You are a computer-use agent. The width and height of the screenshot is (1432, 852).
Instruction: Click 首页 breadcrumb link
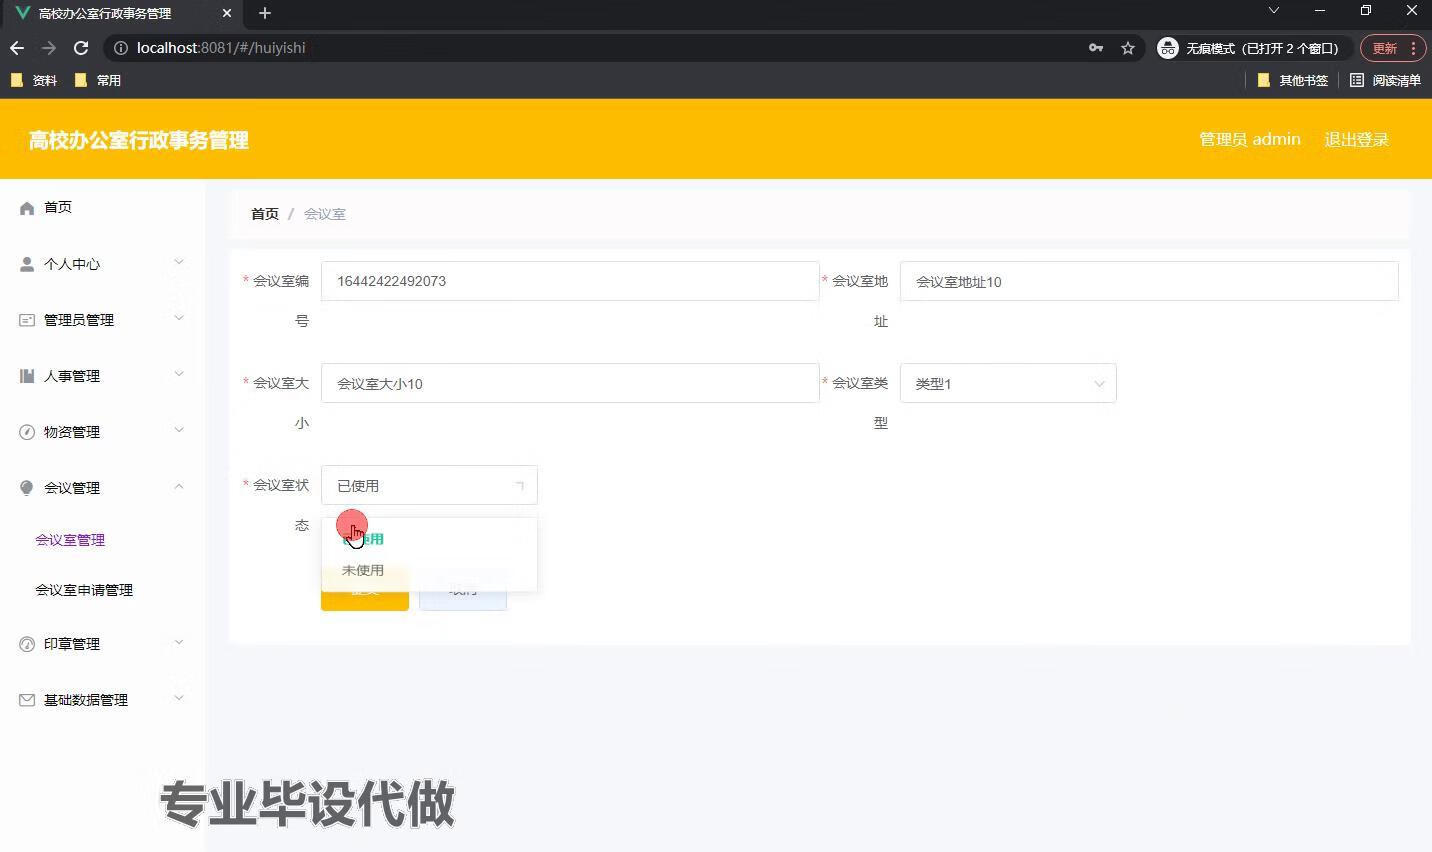[x=265, y=214]
